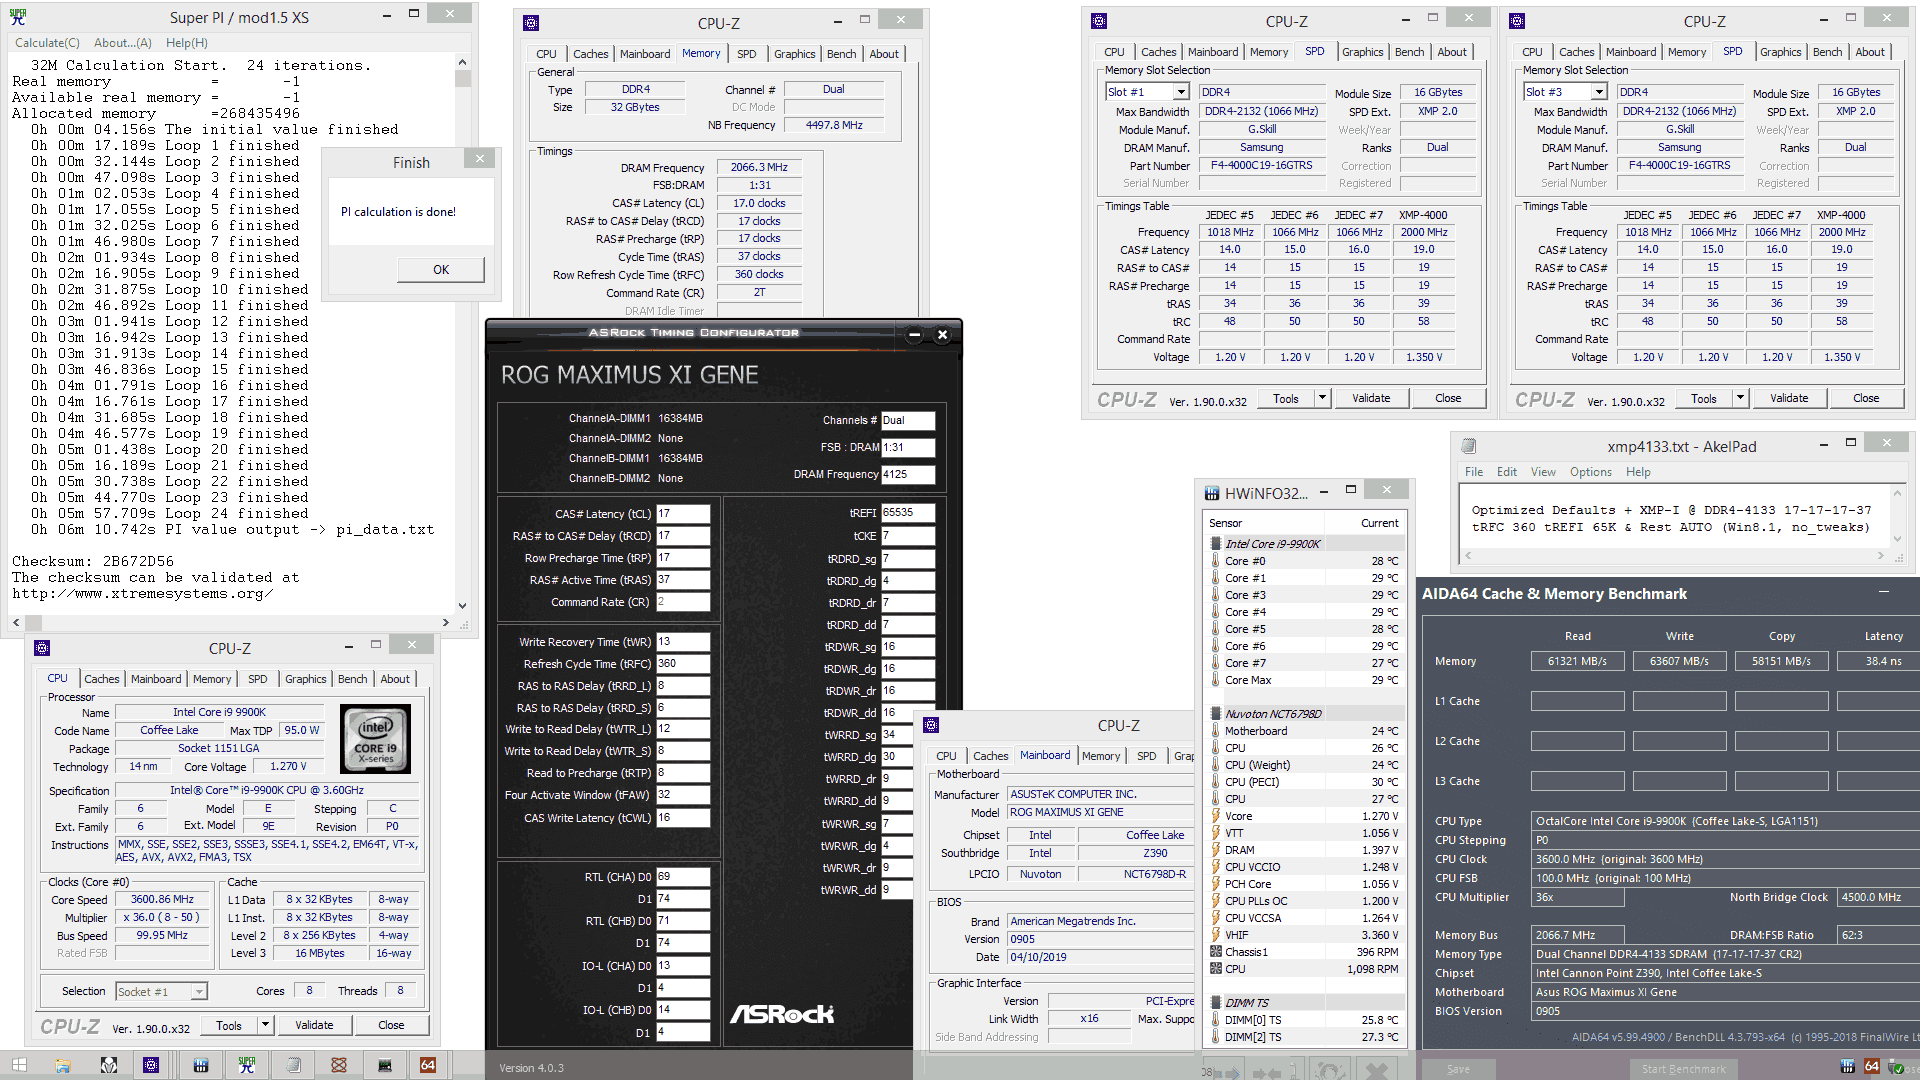Click the Safely Remove Hardware tray icon
This screenshot has height=1080, width=1920.
coord(1896,1066)
